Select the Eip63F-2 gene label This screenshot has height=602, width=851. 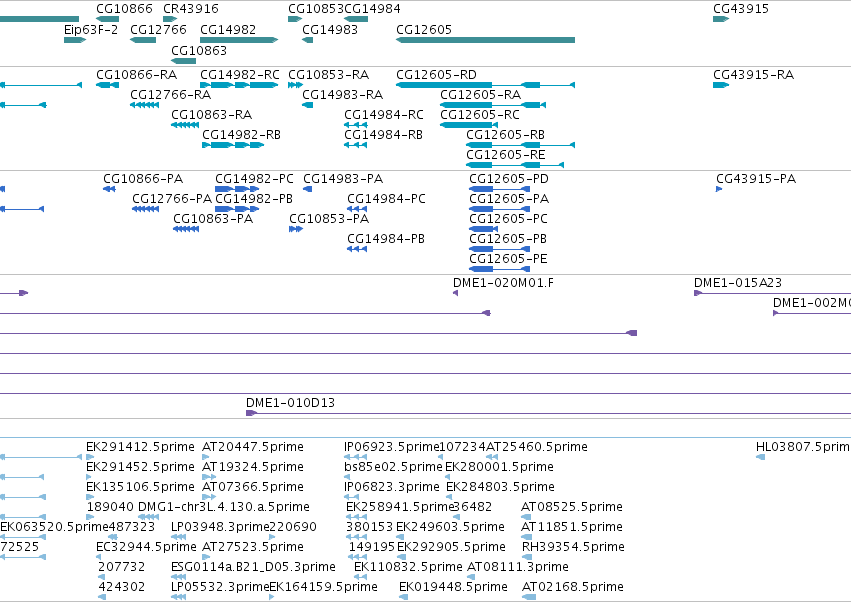[x=91, y=29]
